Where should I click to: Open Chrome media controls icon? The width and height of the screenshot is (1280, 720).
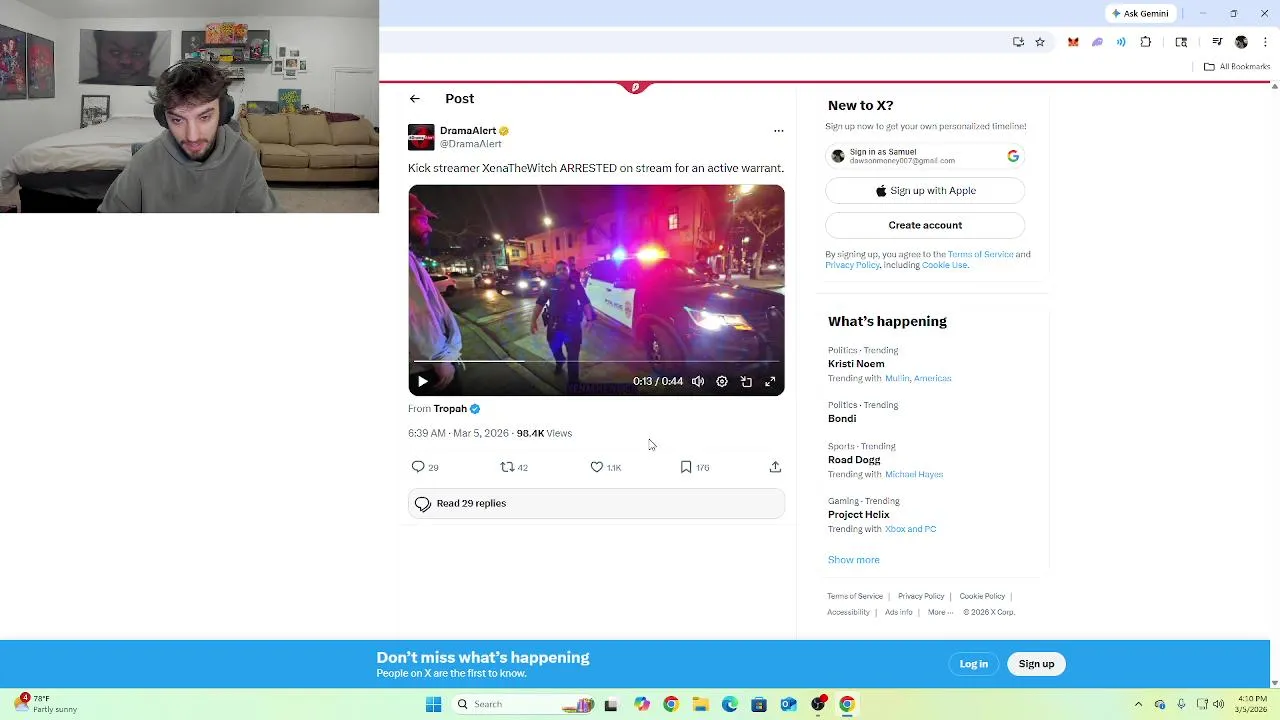(1217, 42)
